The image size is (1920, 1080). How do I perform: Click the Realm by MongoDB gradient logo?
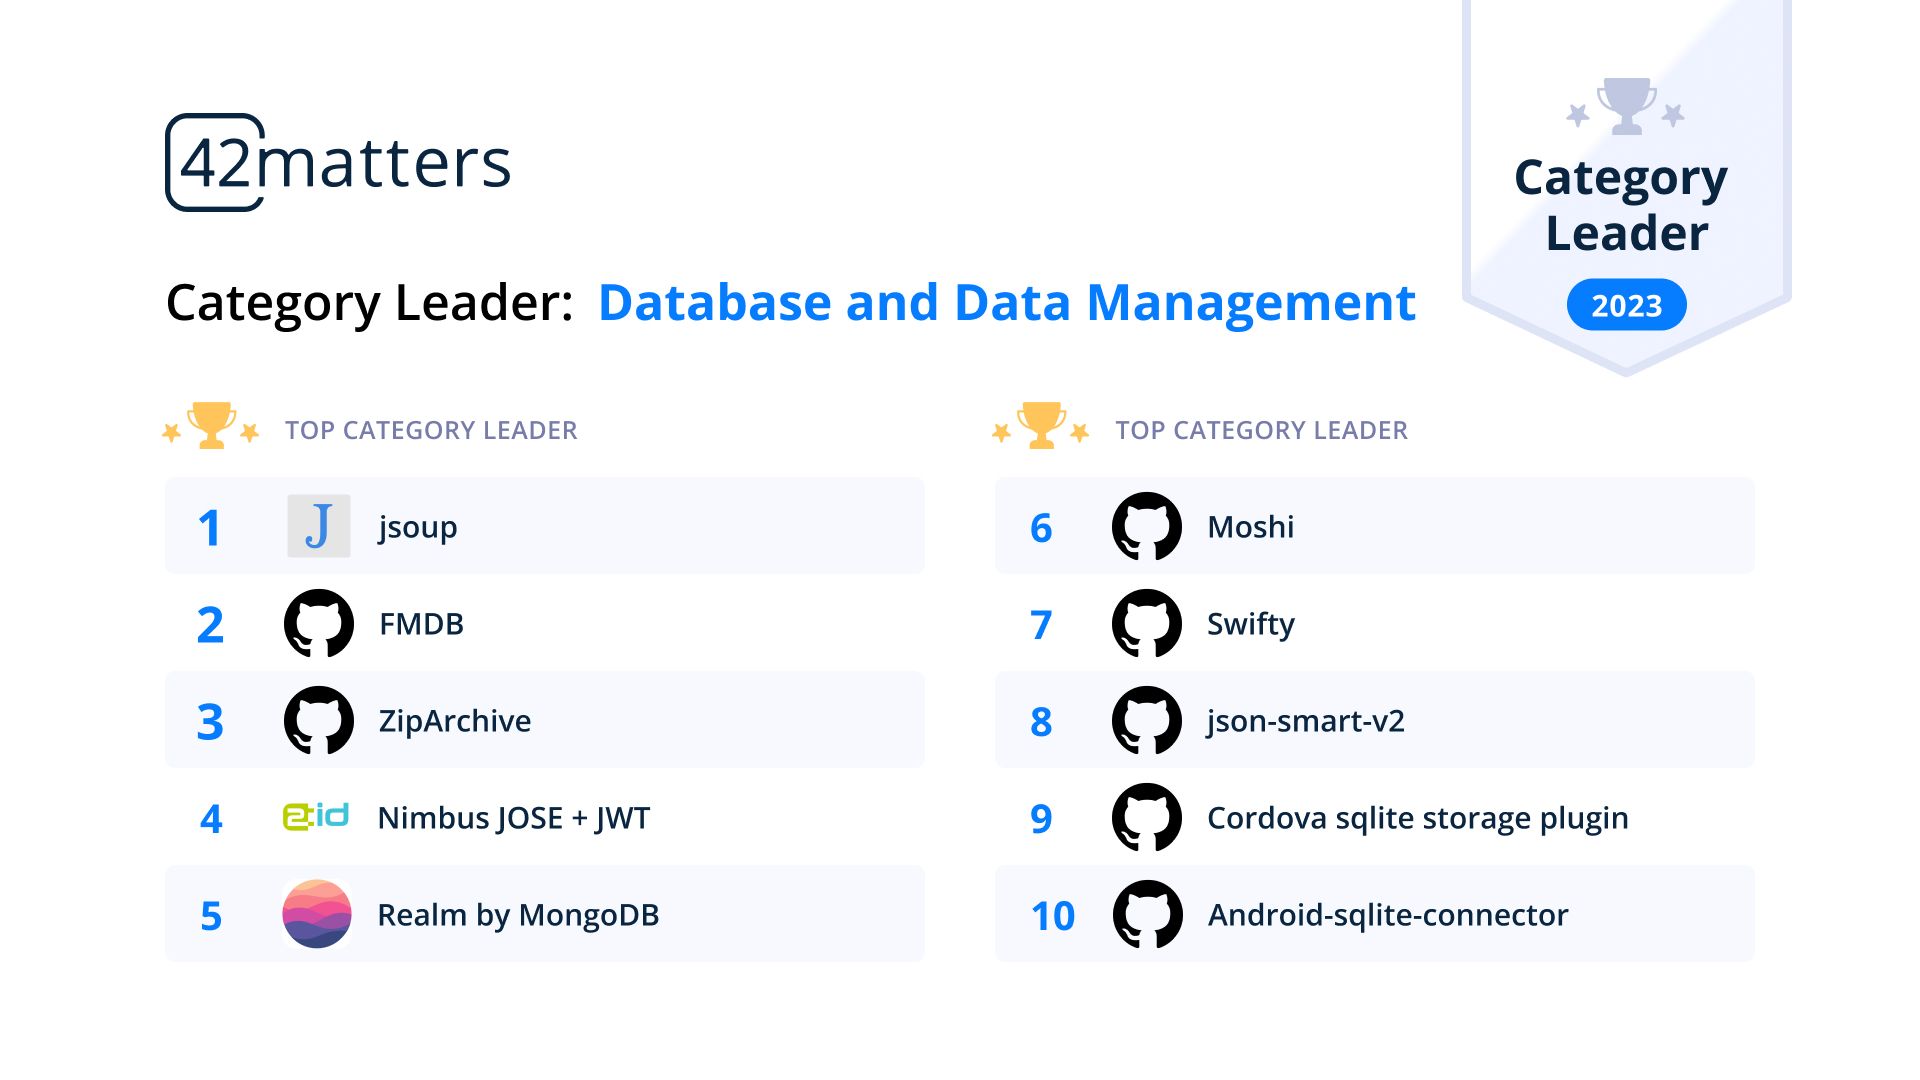[317, 914]
